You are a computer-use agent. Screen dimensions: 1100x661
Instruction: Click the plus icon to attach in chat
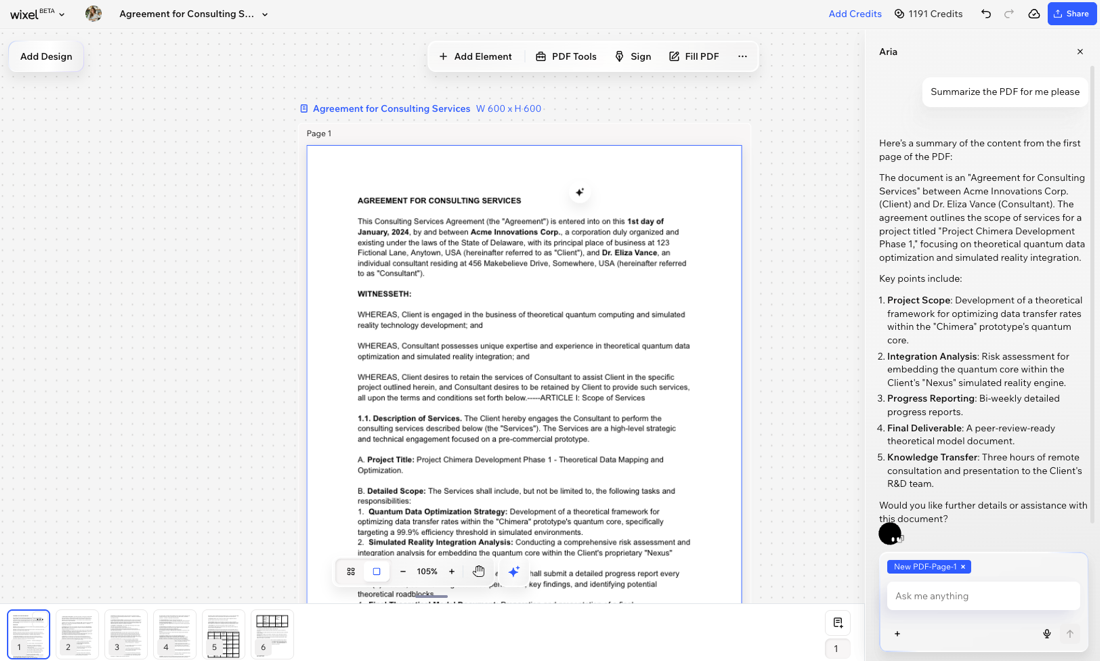point(897,633)
